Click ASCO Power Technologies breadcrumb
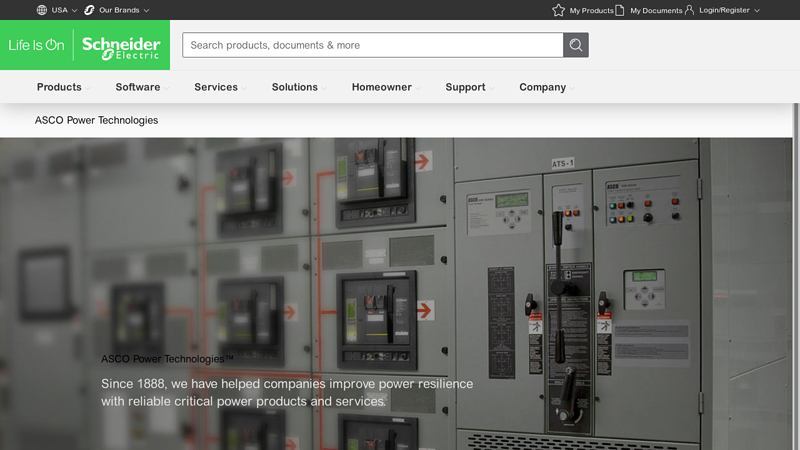This screenshot has height=450, width=800. pyautogui.click(x=96, y=120)
